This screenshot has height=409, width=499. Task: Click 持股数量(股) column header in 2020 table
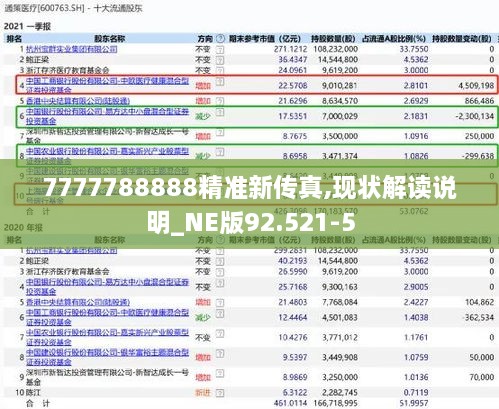(333, 240)
